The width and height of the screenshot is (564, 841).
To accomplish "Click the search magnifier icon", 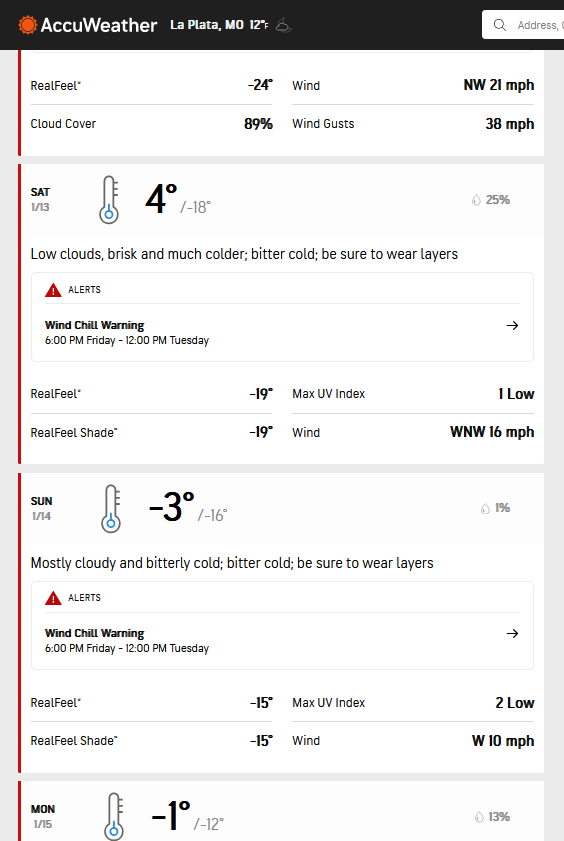I will pos(500,25).
